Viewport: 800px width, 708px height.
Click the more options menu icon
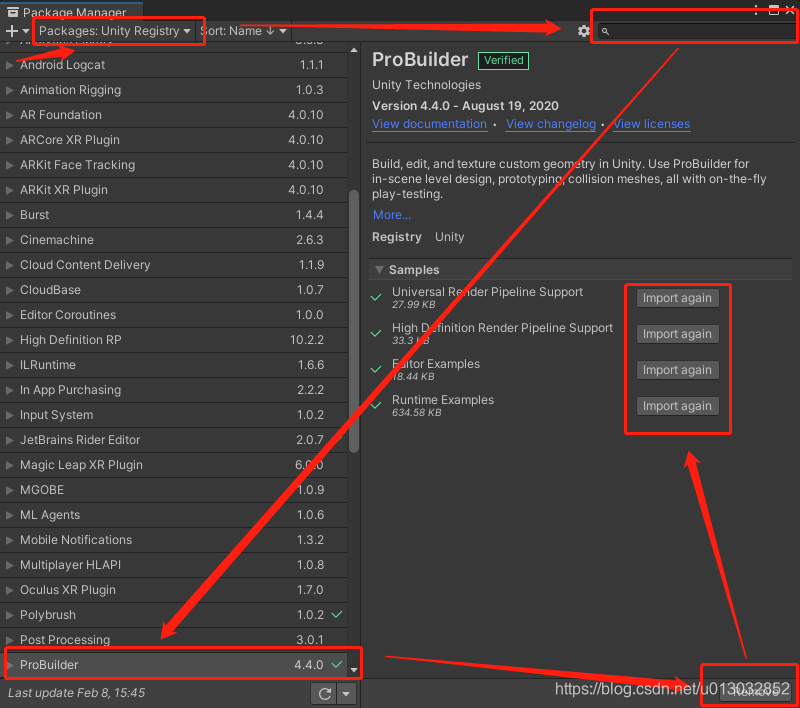pos(757,9)
